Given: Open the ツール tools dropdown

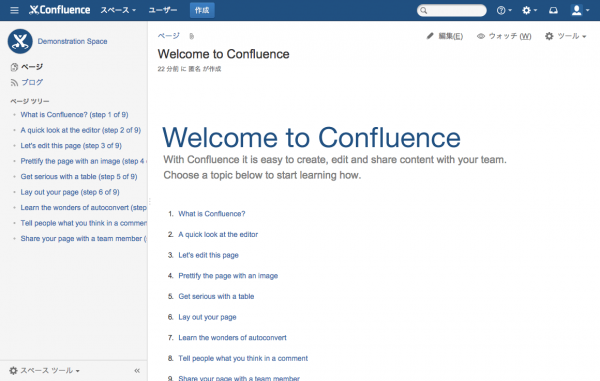Looking at the screenshot, I should tap(566, 36).
